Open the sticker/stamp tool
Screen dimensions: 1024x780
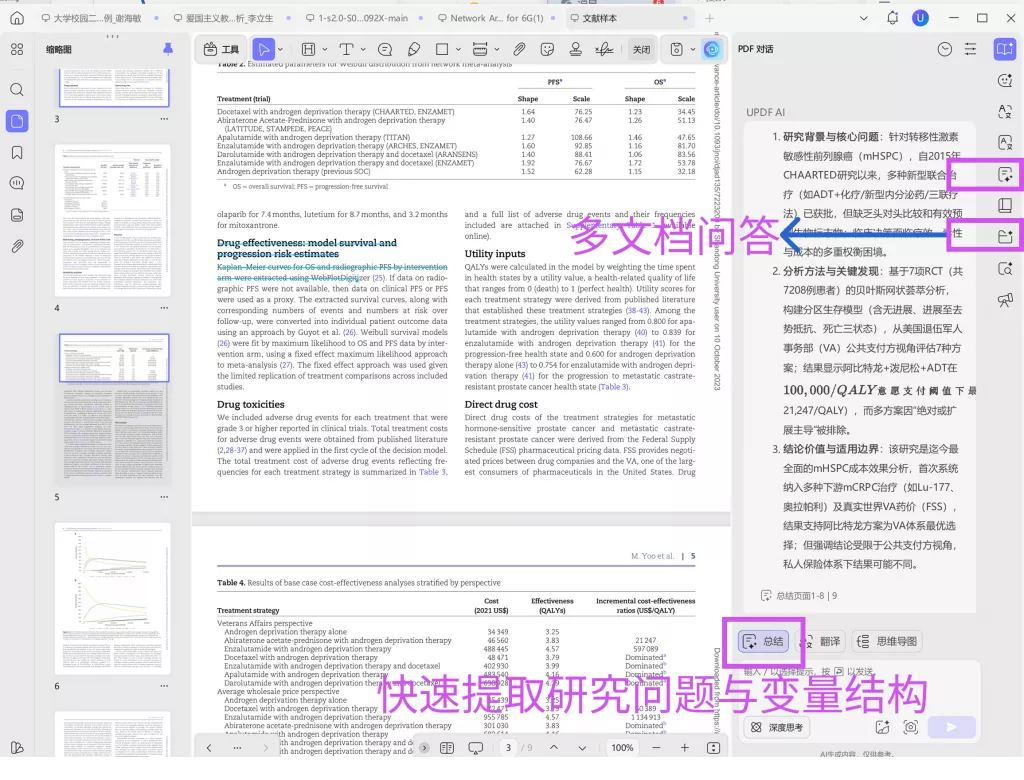point(547,49)
